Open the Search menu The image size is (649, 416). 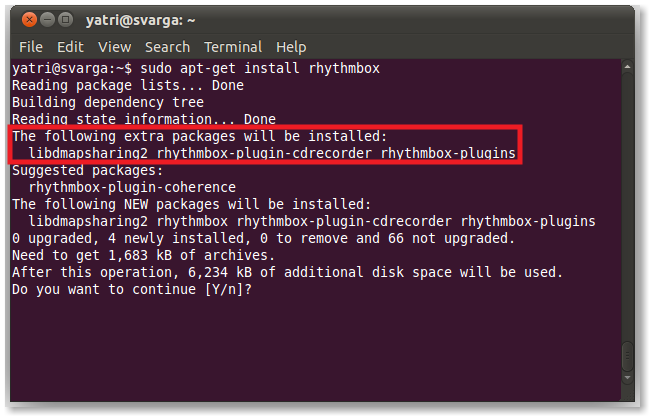167,47
